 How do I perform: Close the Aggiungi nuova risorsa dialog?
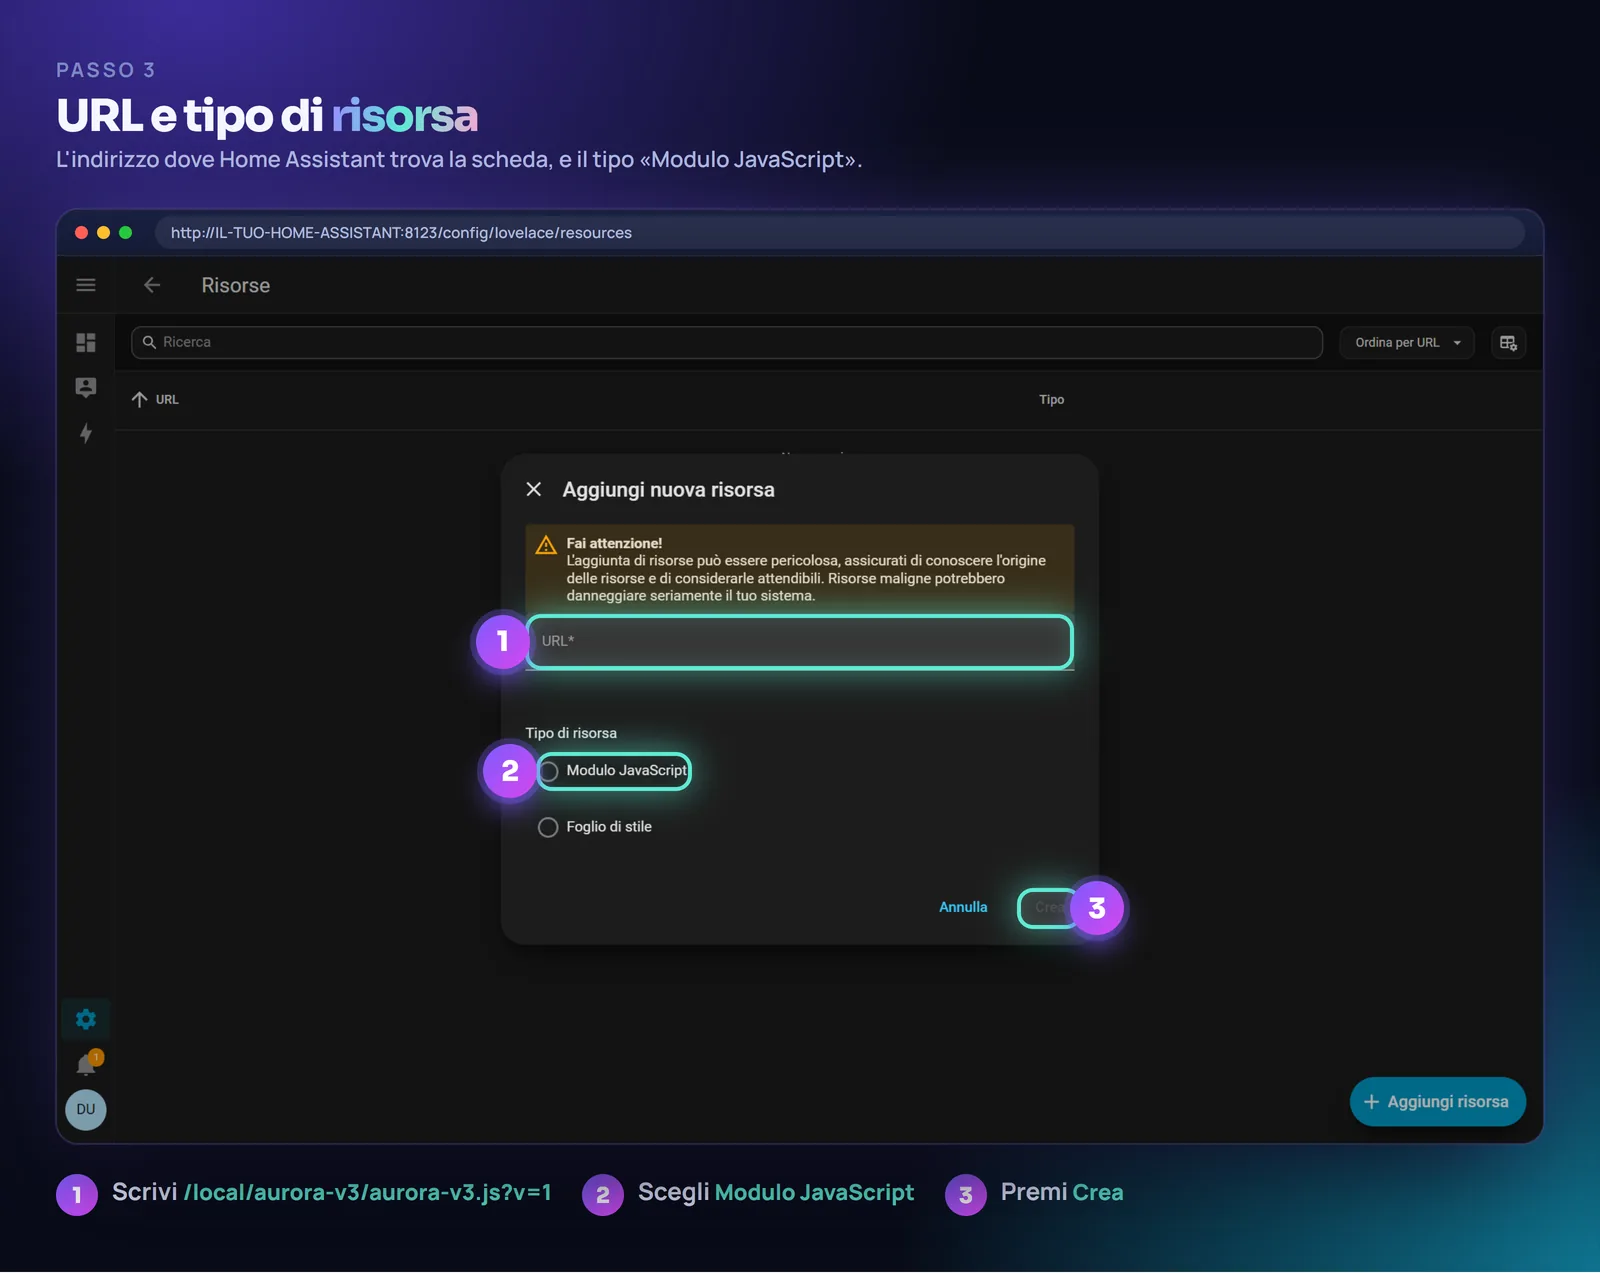click(x=534, y=489)
